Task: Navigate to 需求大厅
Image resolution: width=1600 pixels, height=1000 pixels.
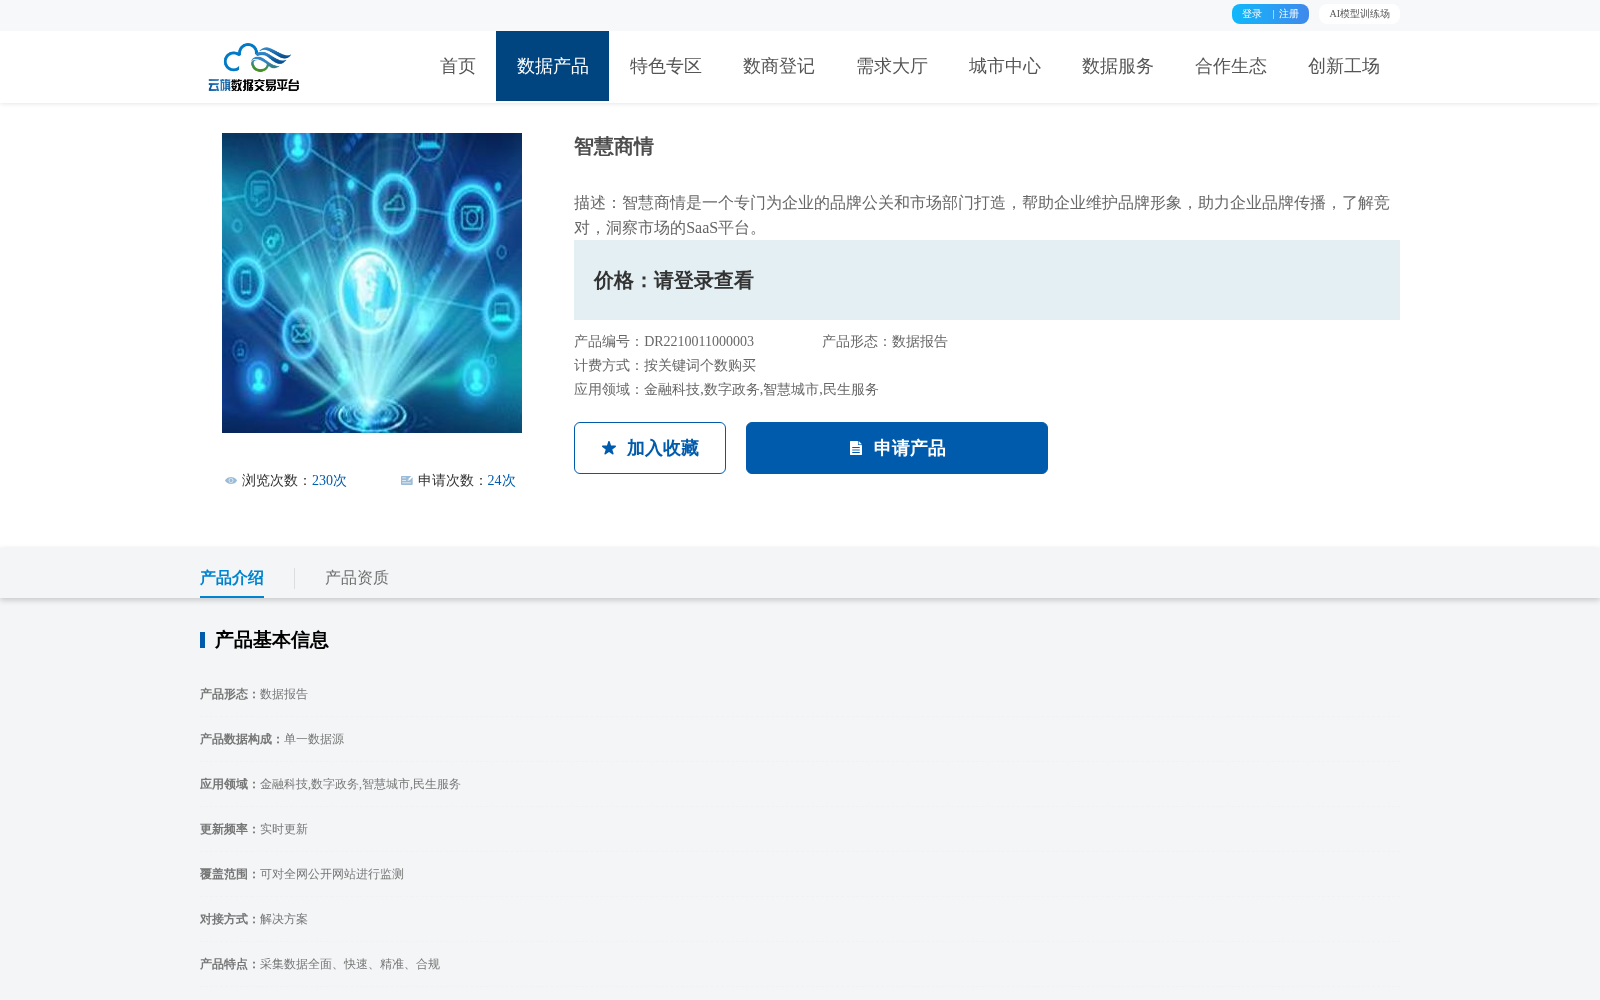Action: [x=892, y=66]
